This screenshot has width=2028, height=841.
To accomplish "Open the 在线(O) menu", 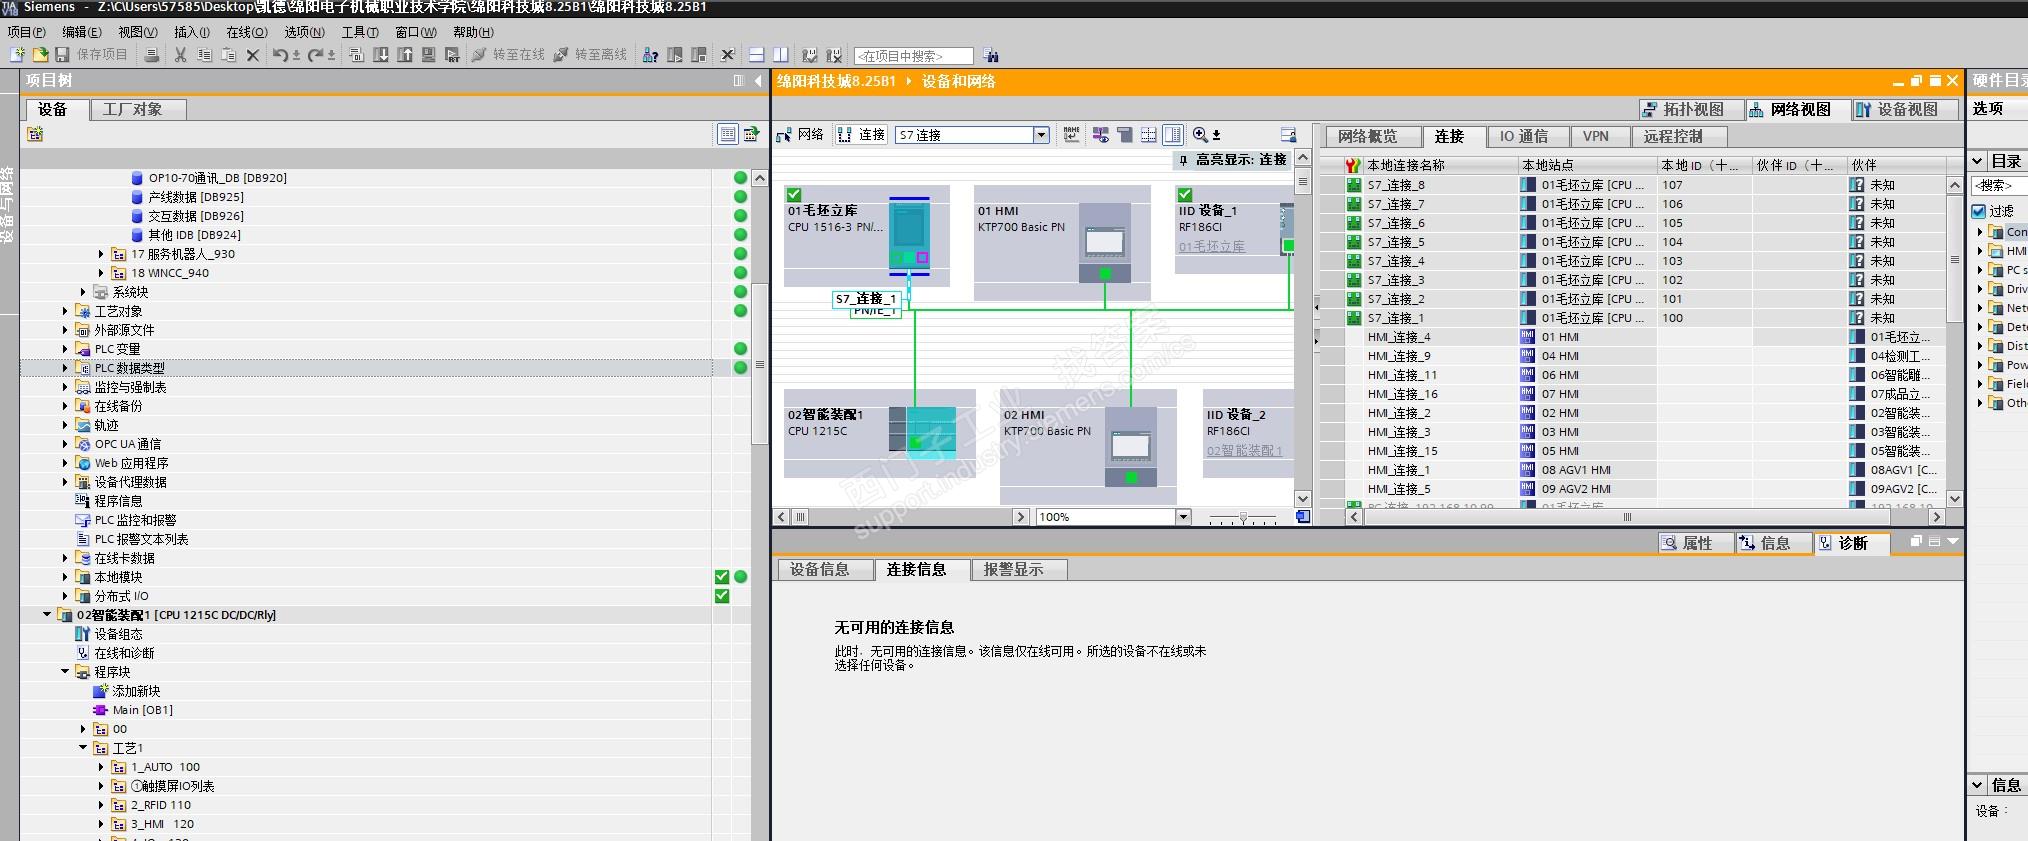I will [247, 32].
